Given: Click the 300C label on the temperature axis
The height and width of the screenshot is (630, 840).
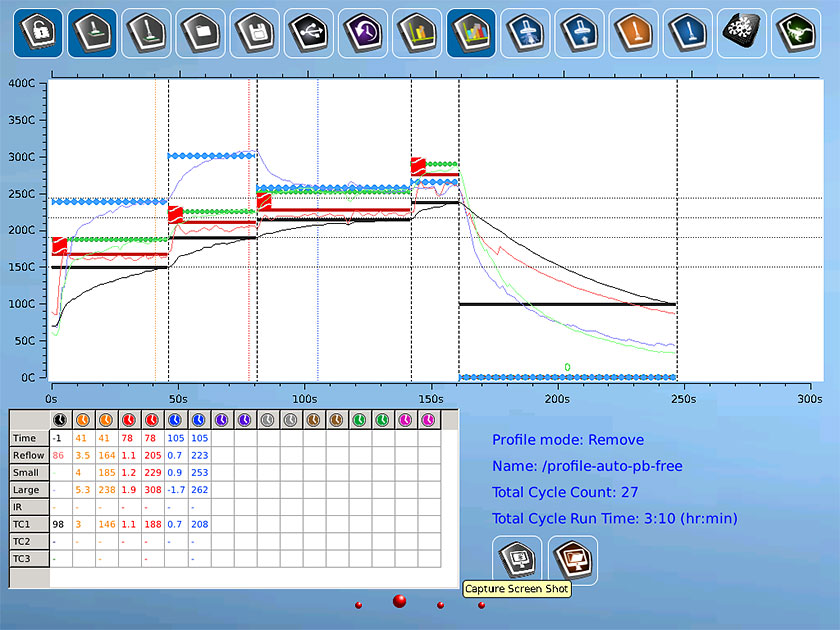Looking at the screenshot, I should pyautogui.click(x=21, y=157).
